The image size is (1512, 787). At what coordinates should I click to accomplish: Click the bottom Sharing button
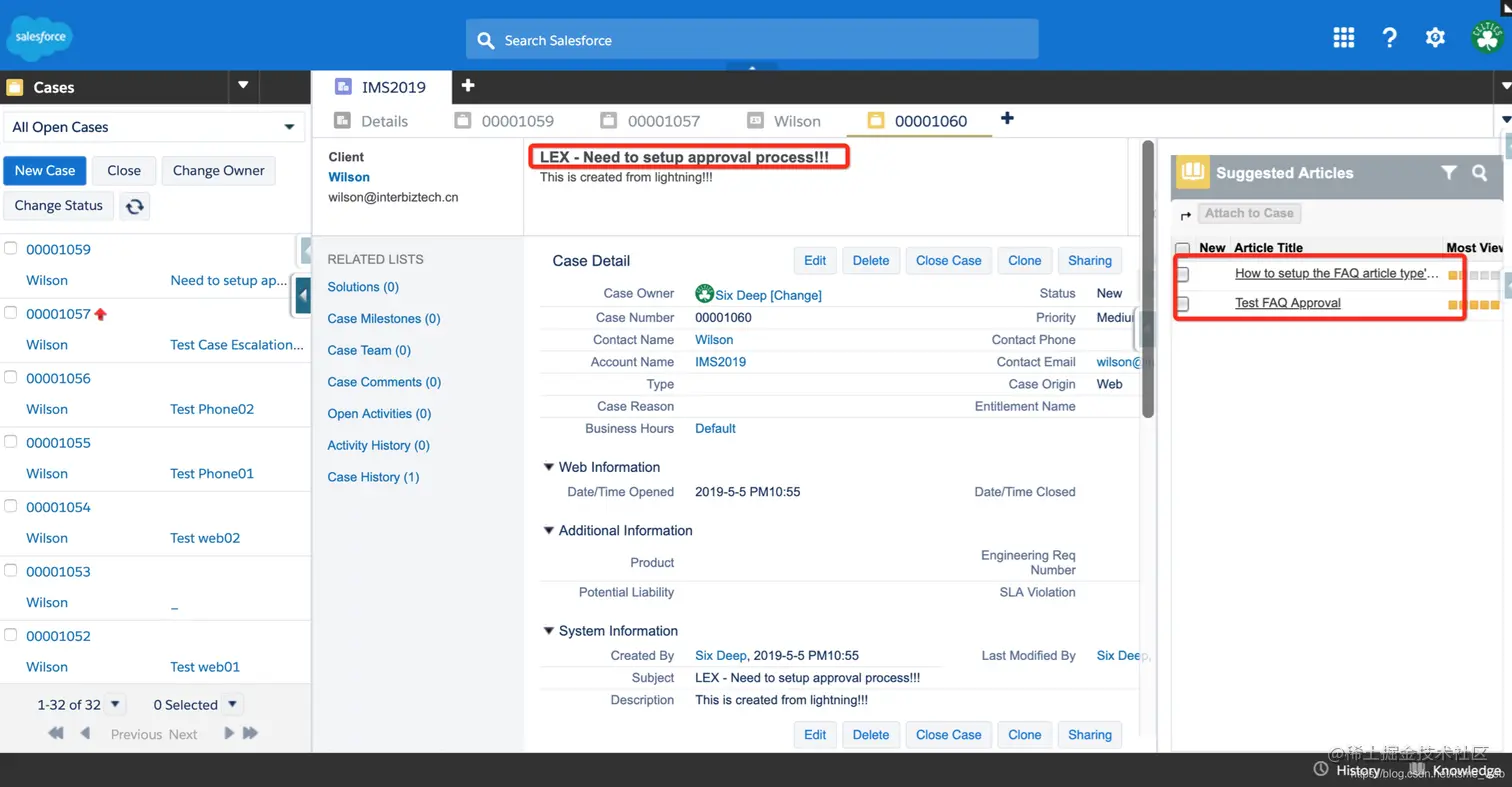point(1089,734)
